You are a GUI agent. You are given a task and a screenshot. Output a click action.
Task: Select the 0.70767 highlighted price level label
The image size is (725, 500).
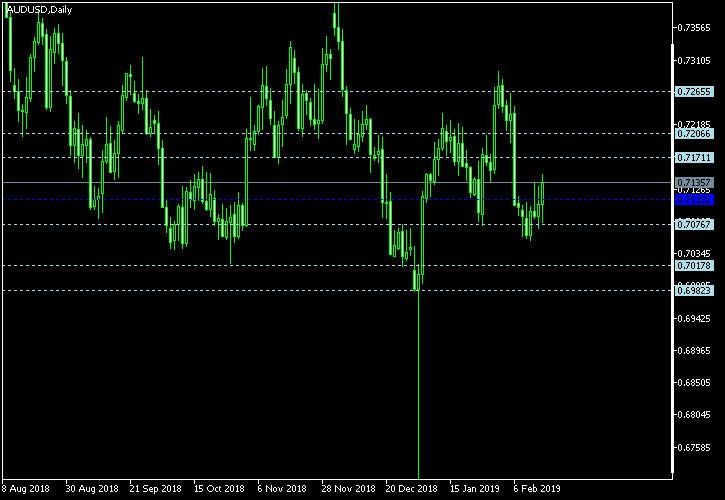coord(694,225)
